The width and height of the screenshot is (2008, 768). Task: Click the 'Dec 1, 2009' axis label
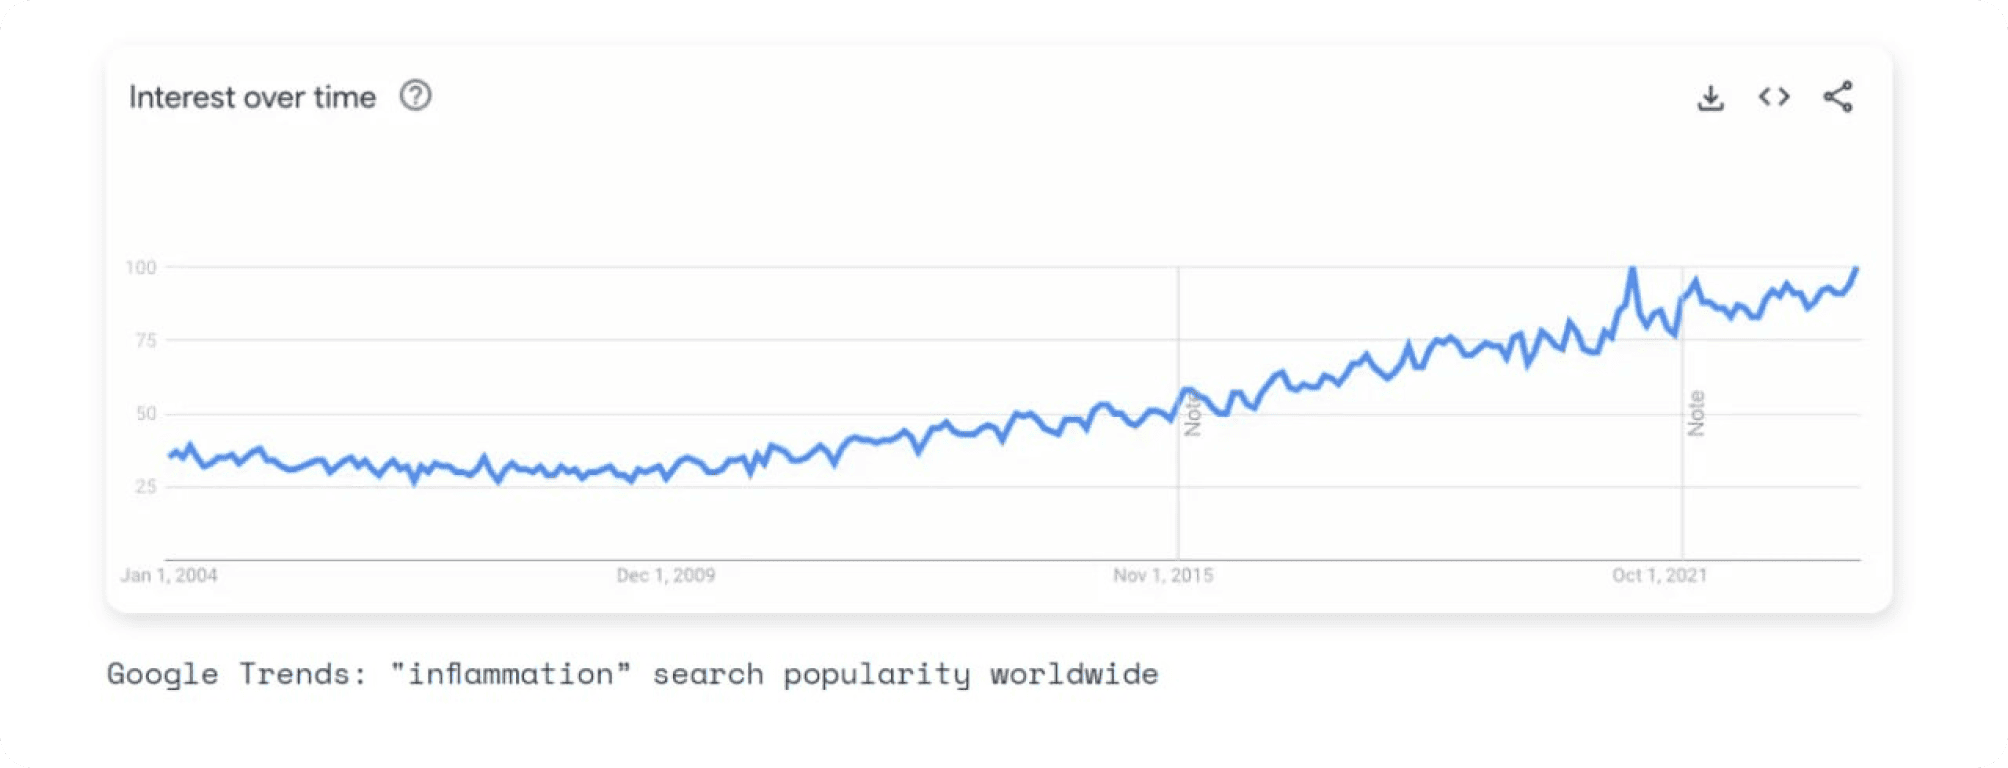(666, 575)
